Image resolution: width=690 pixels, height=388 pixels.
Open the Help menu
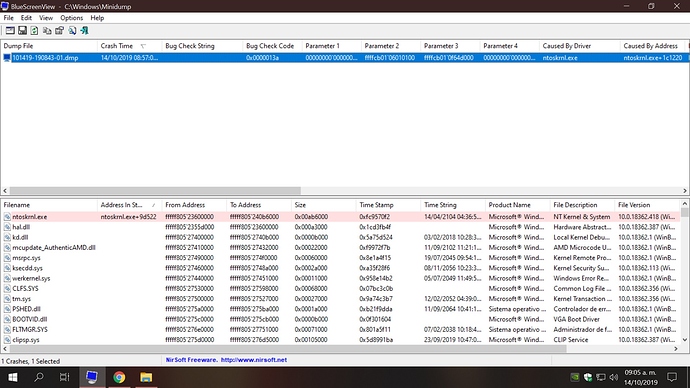[97, 18]
